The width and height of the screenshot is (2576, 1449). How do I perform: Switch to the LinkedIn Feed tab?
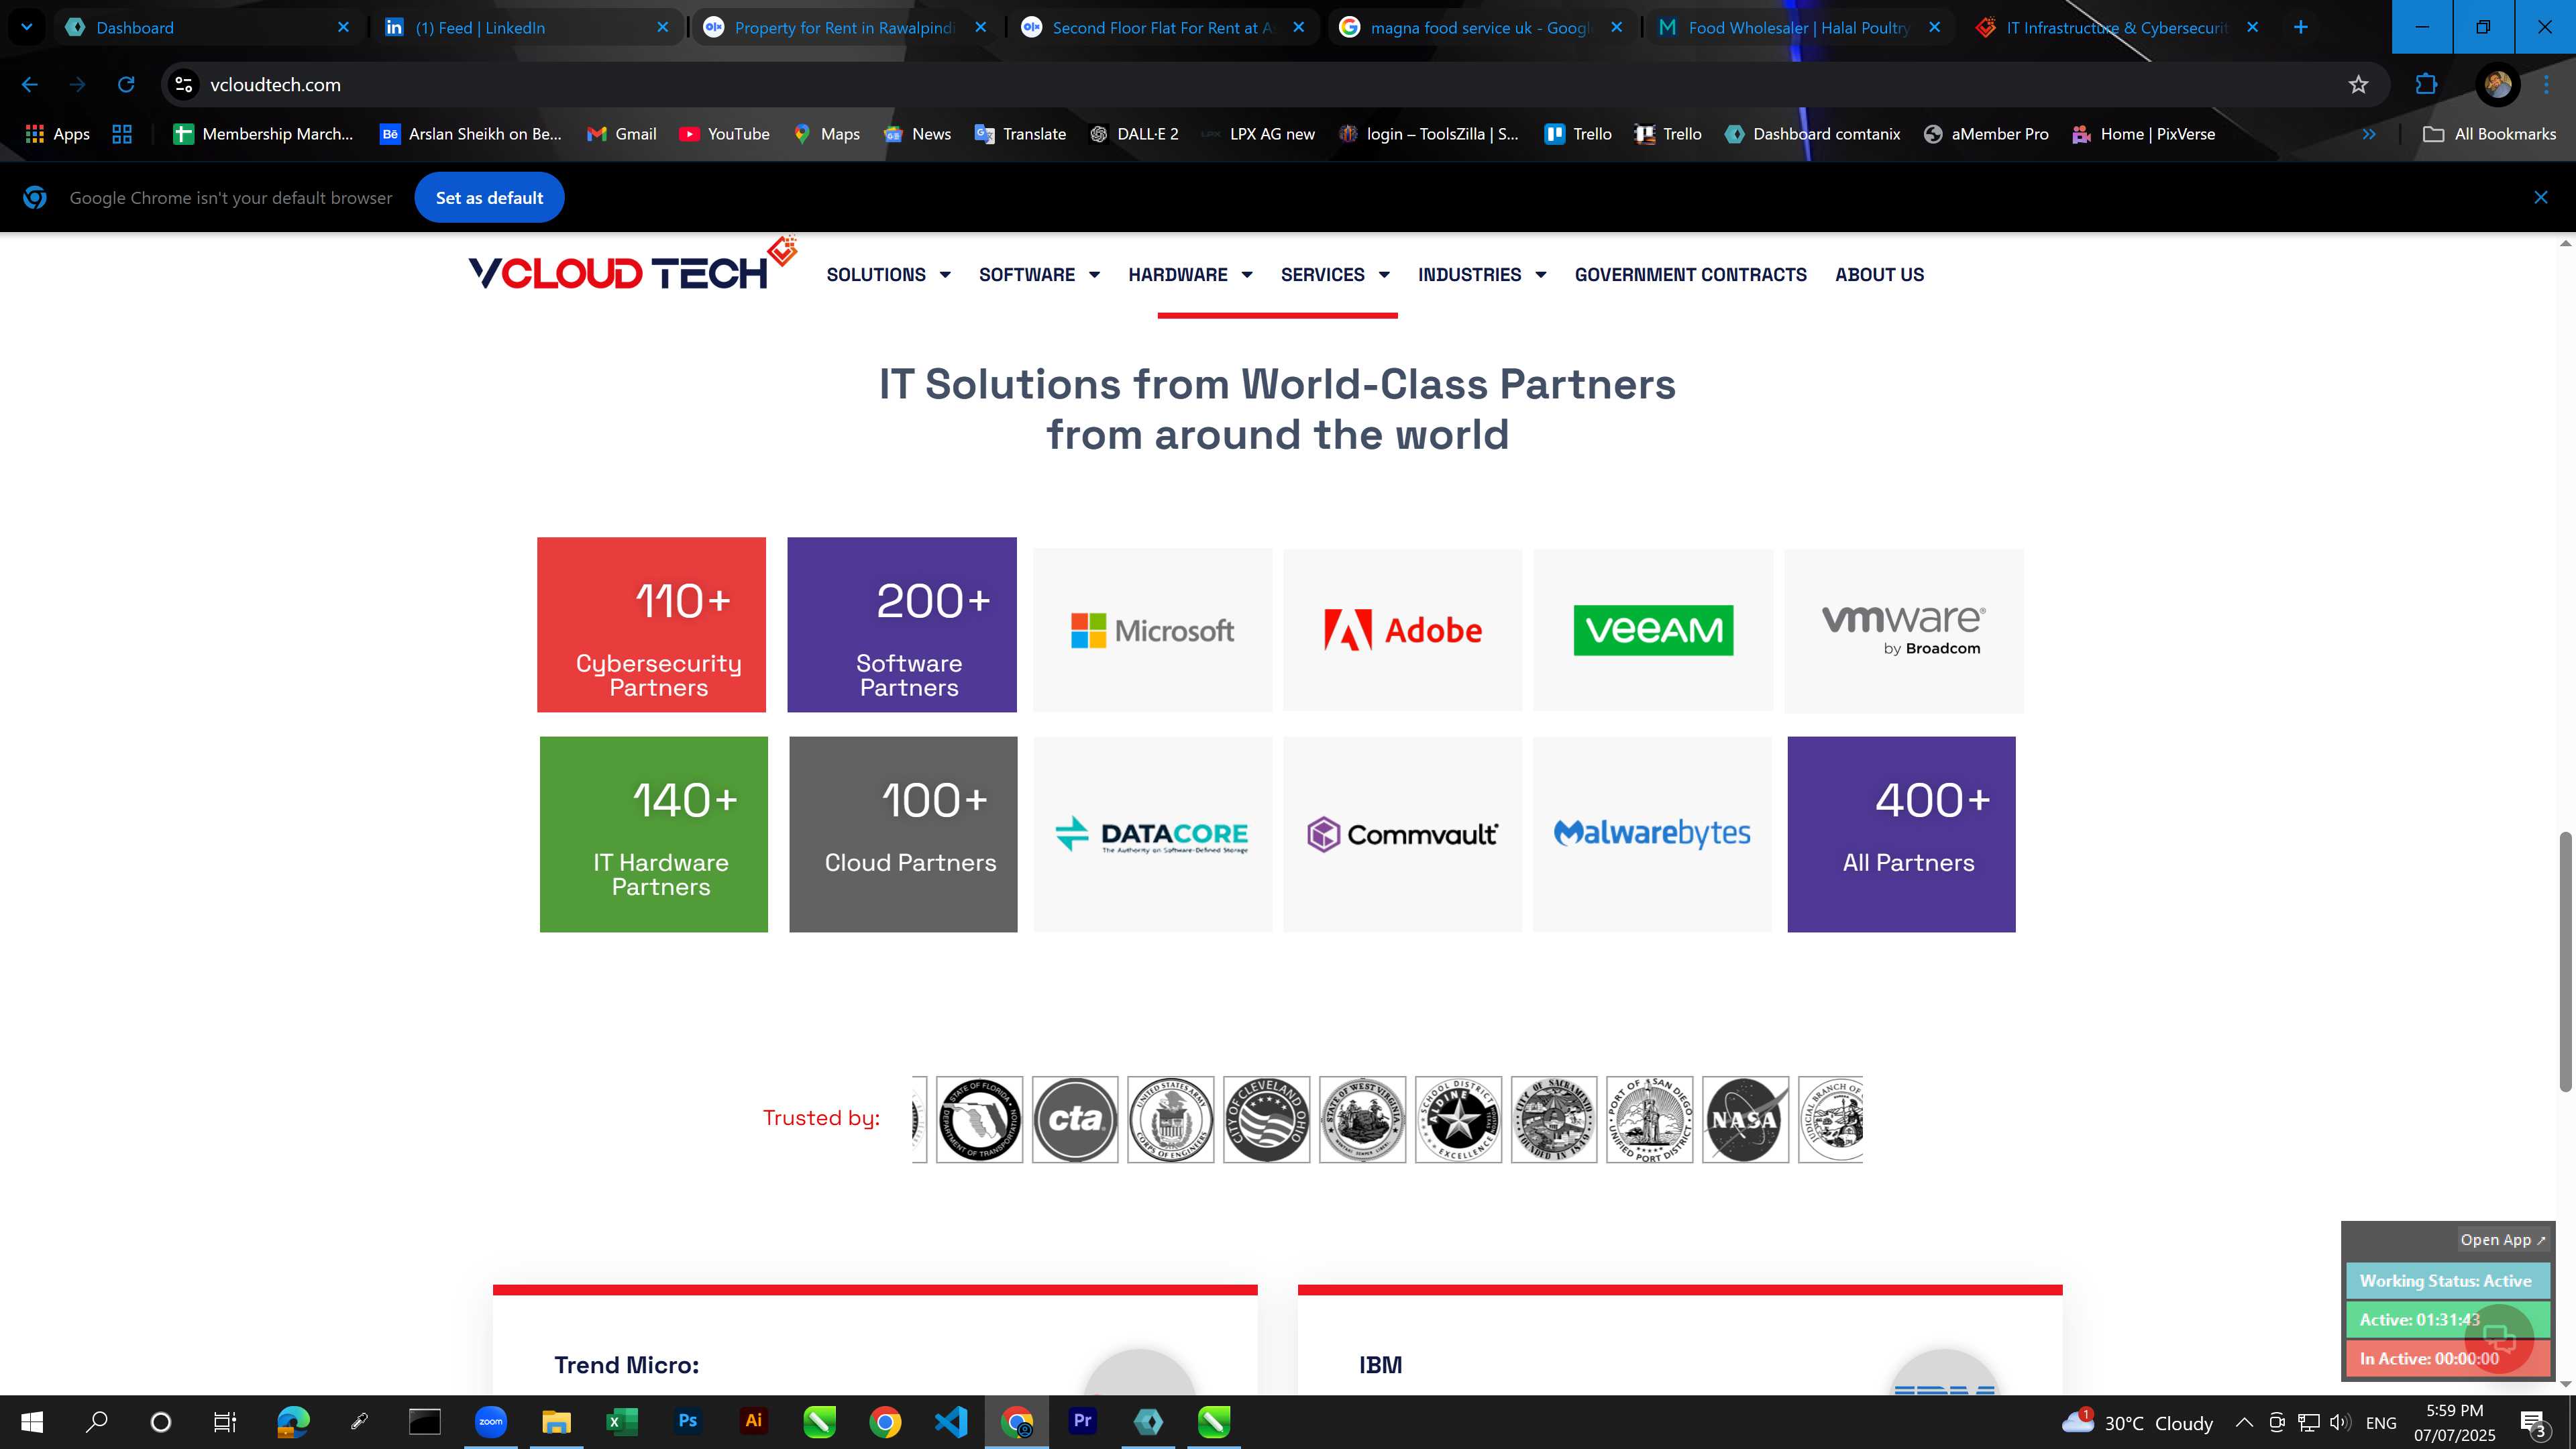[528, 27]
